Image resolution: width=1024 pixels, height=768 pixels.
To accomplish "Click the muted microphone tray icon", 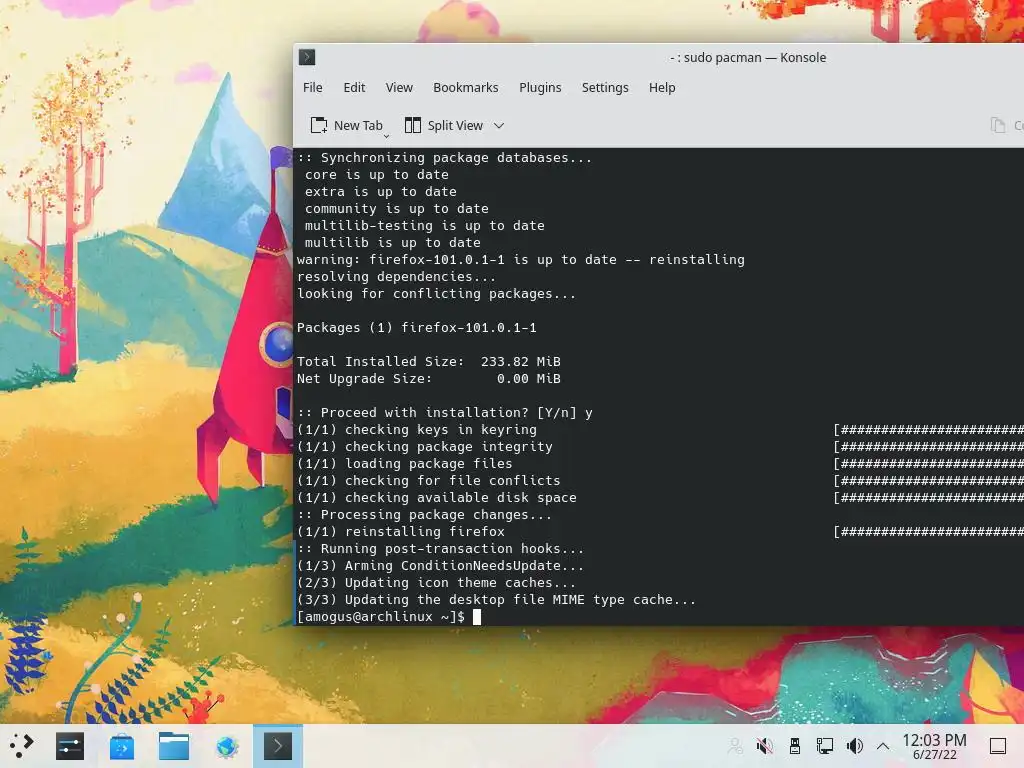I will 764,746.
